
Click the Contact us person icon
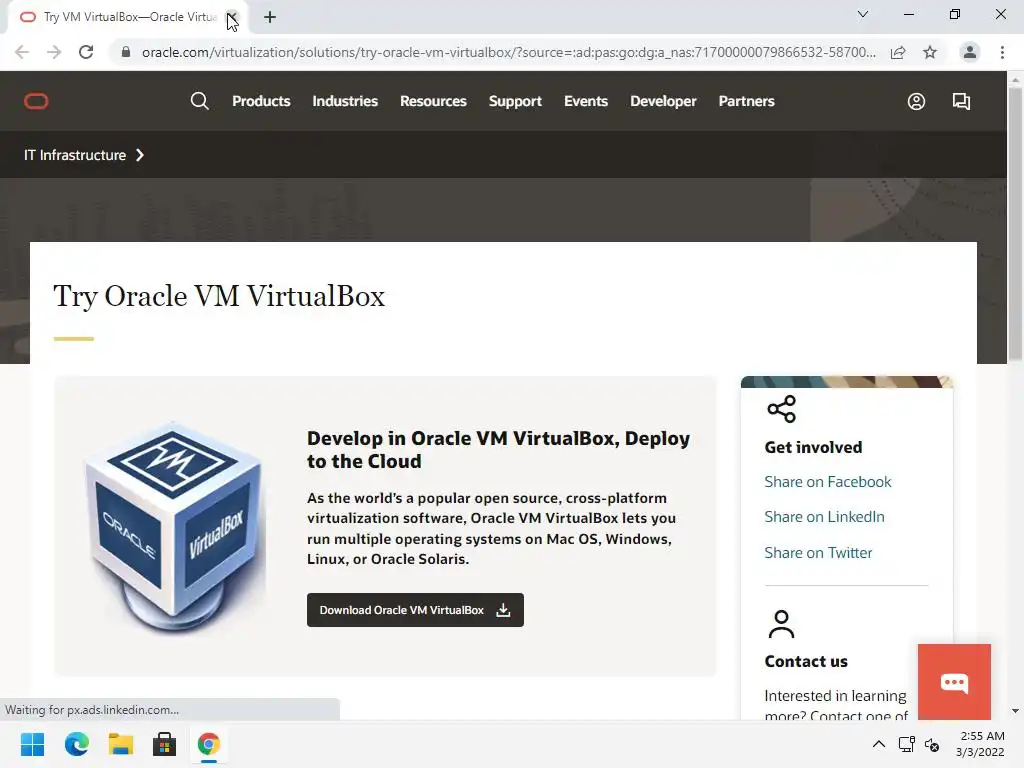coord(781,624)
